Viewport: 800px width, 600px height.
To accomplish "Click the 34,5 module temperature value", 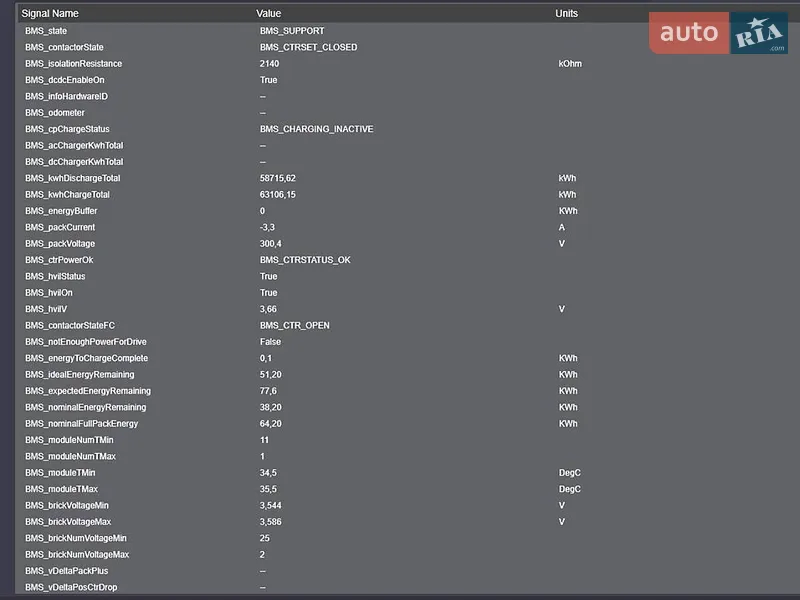I will point(268,472).
